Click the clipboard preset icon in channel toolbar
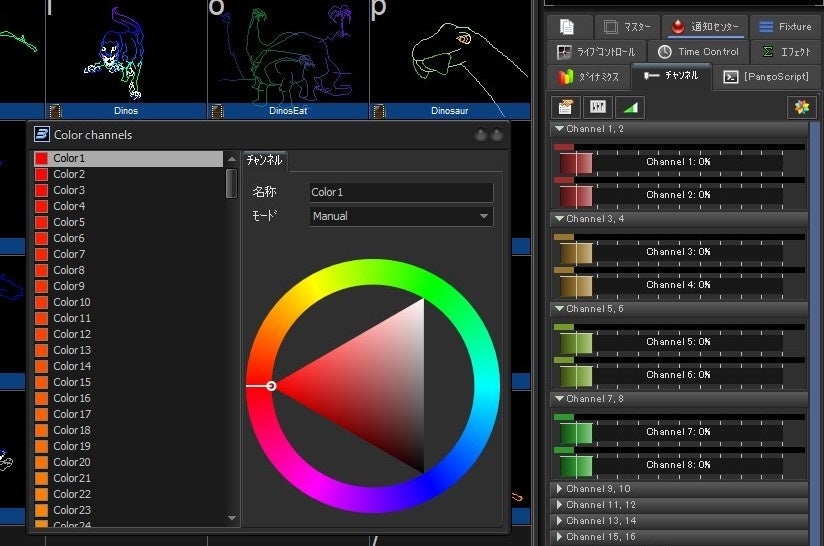 566,108
